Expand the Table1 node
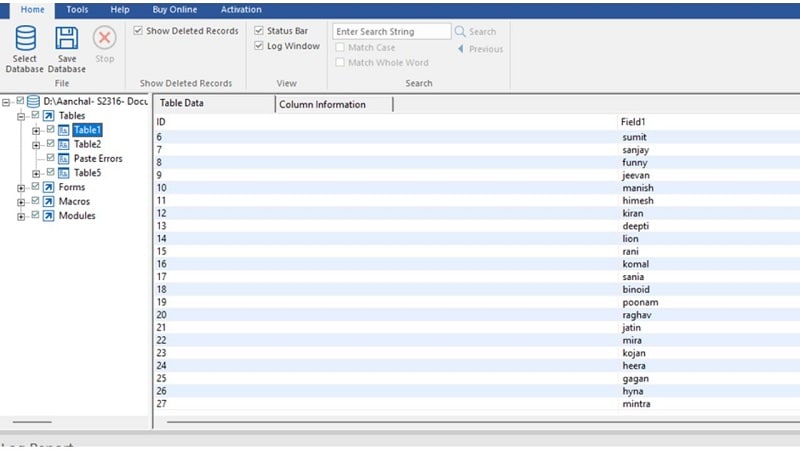The width and height of the screenshot is (800, 450). tap(36, 131)
